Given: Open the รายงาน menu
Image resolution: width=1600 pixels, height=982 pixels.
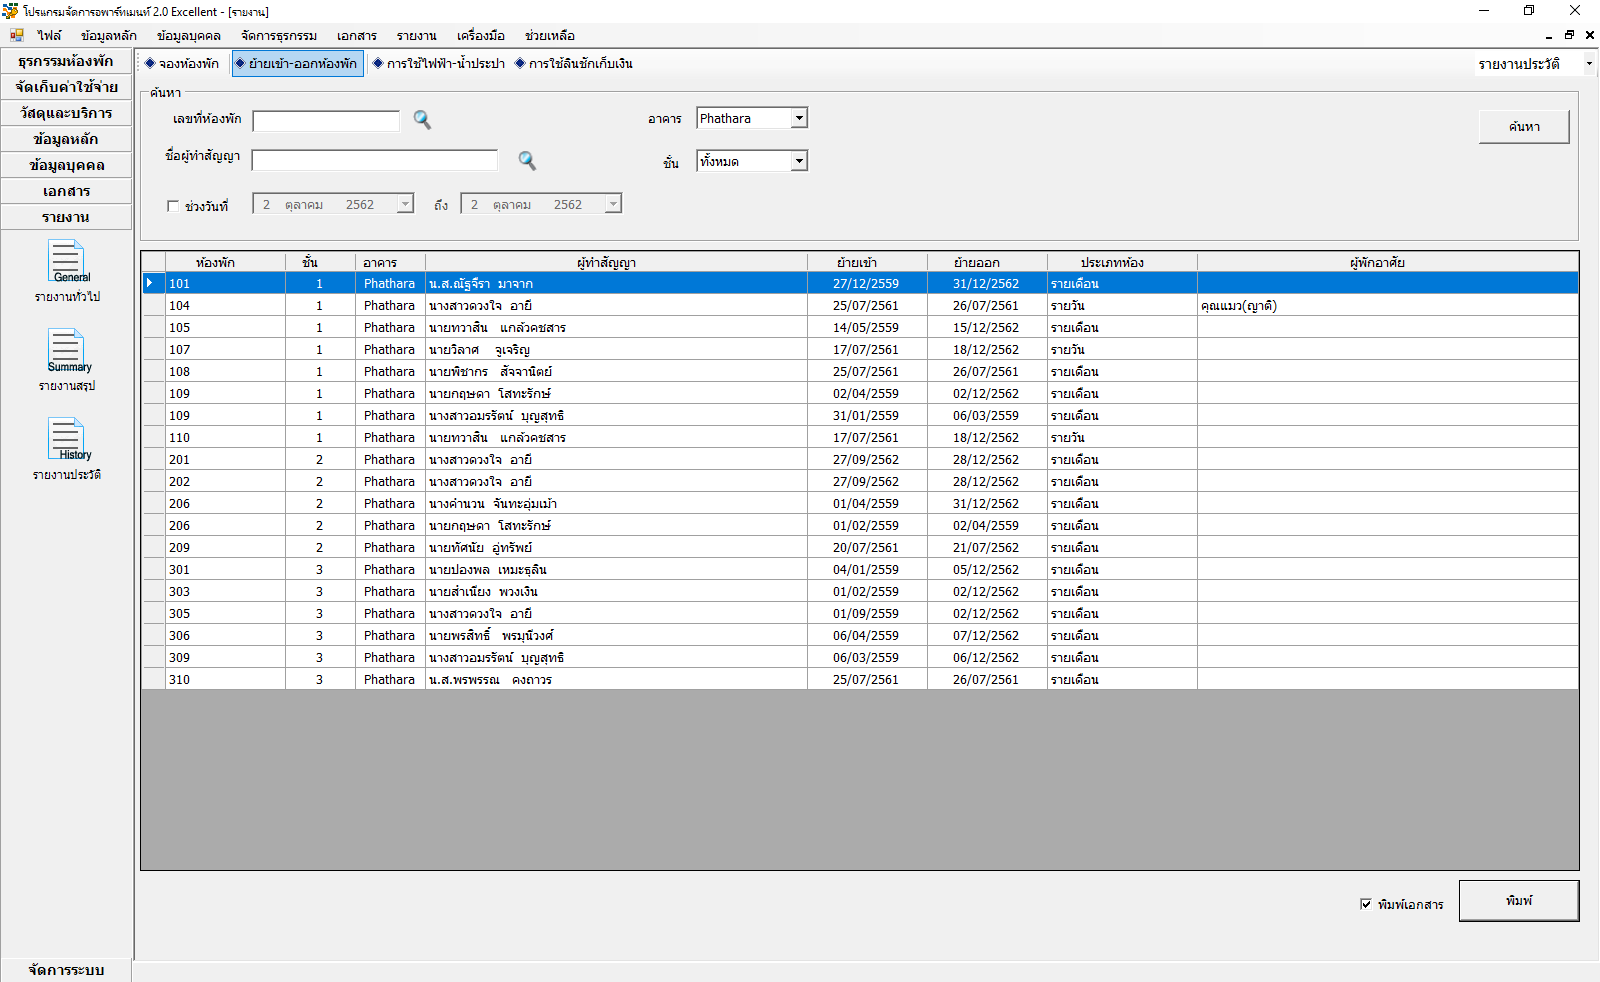Looking at the screenshot, I should [x=417, y=35].
